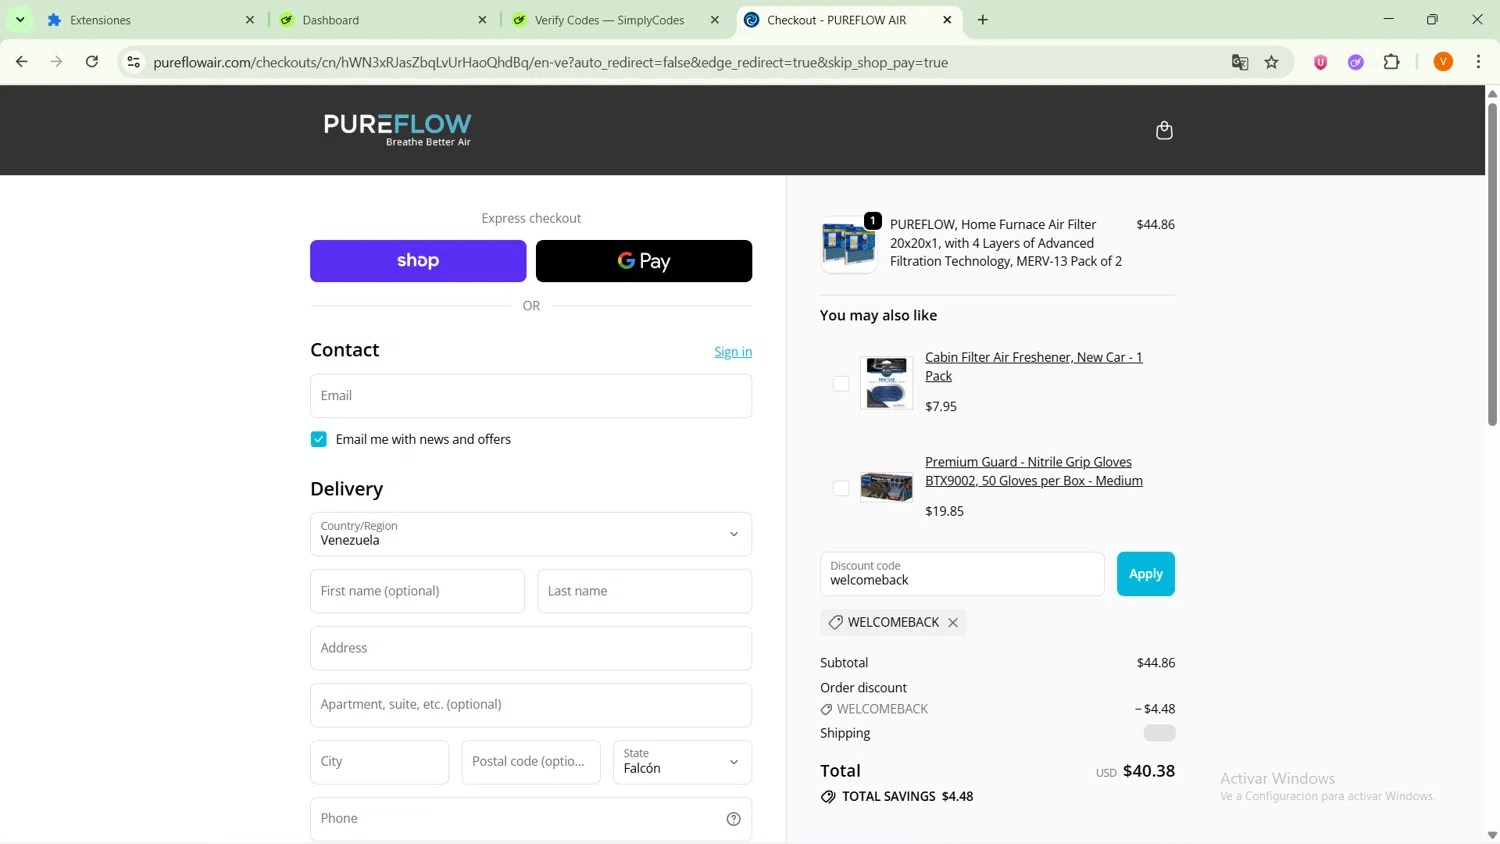The image size is (1500, 844).
Task: Check the Cabin Filter Air Freshener add-on
Action: (841, 384)
